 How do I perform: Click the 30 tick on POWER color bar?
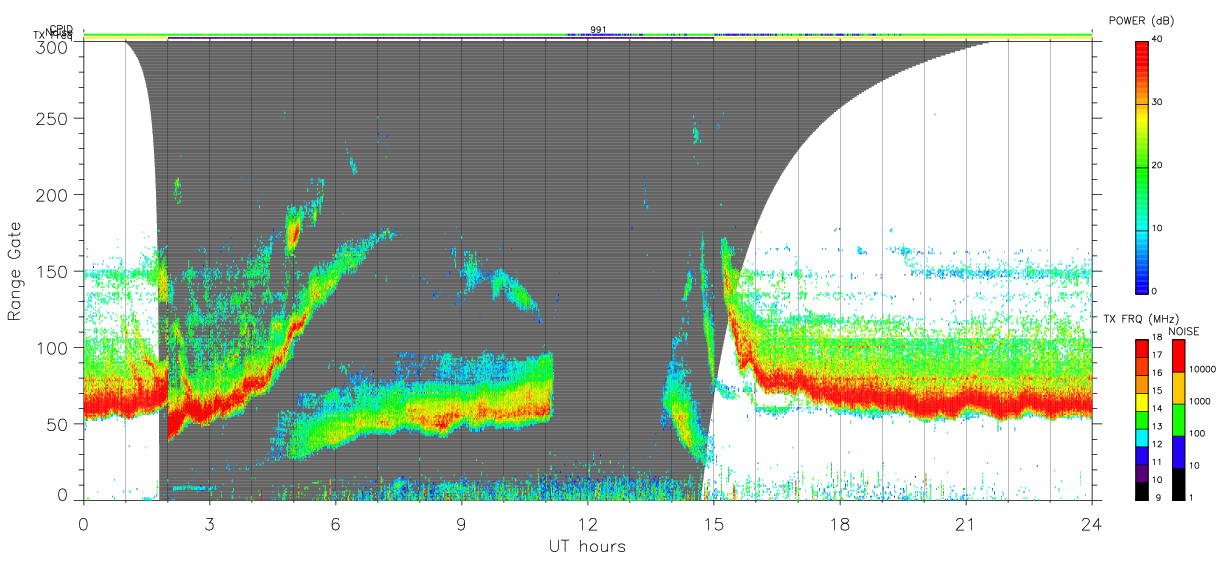click(x=1157, y=103)
